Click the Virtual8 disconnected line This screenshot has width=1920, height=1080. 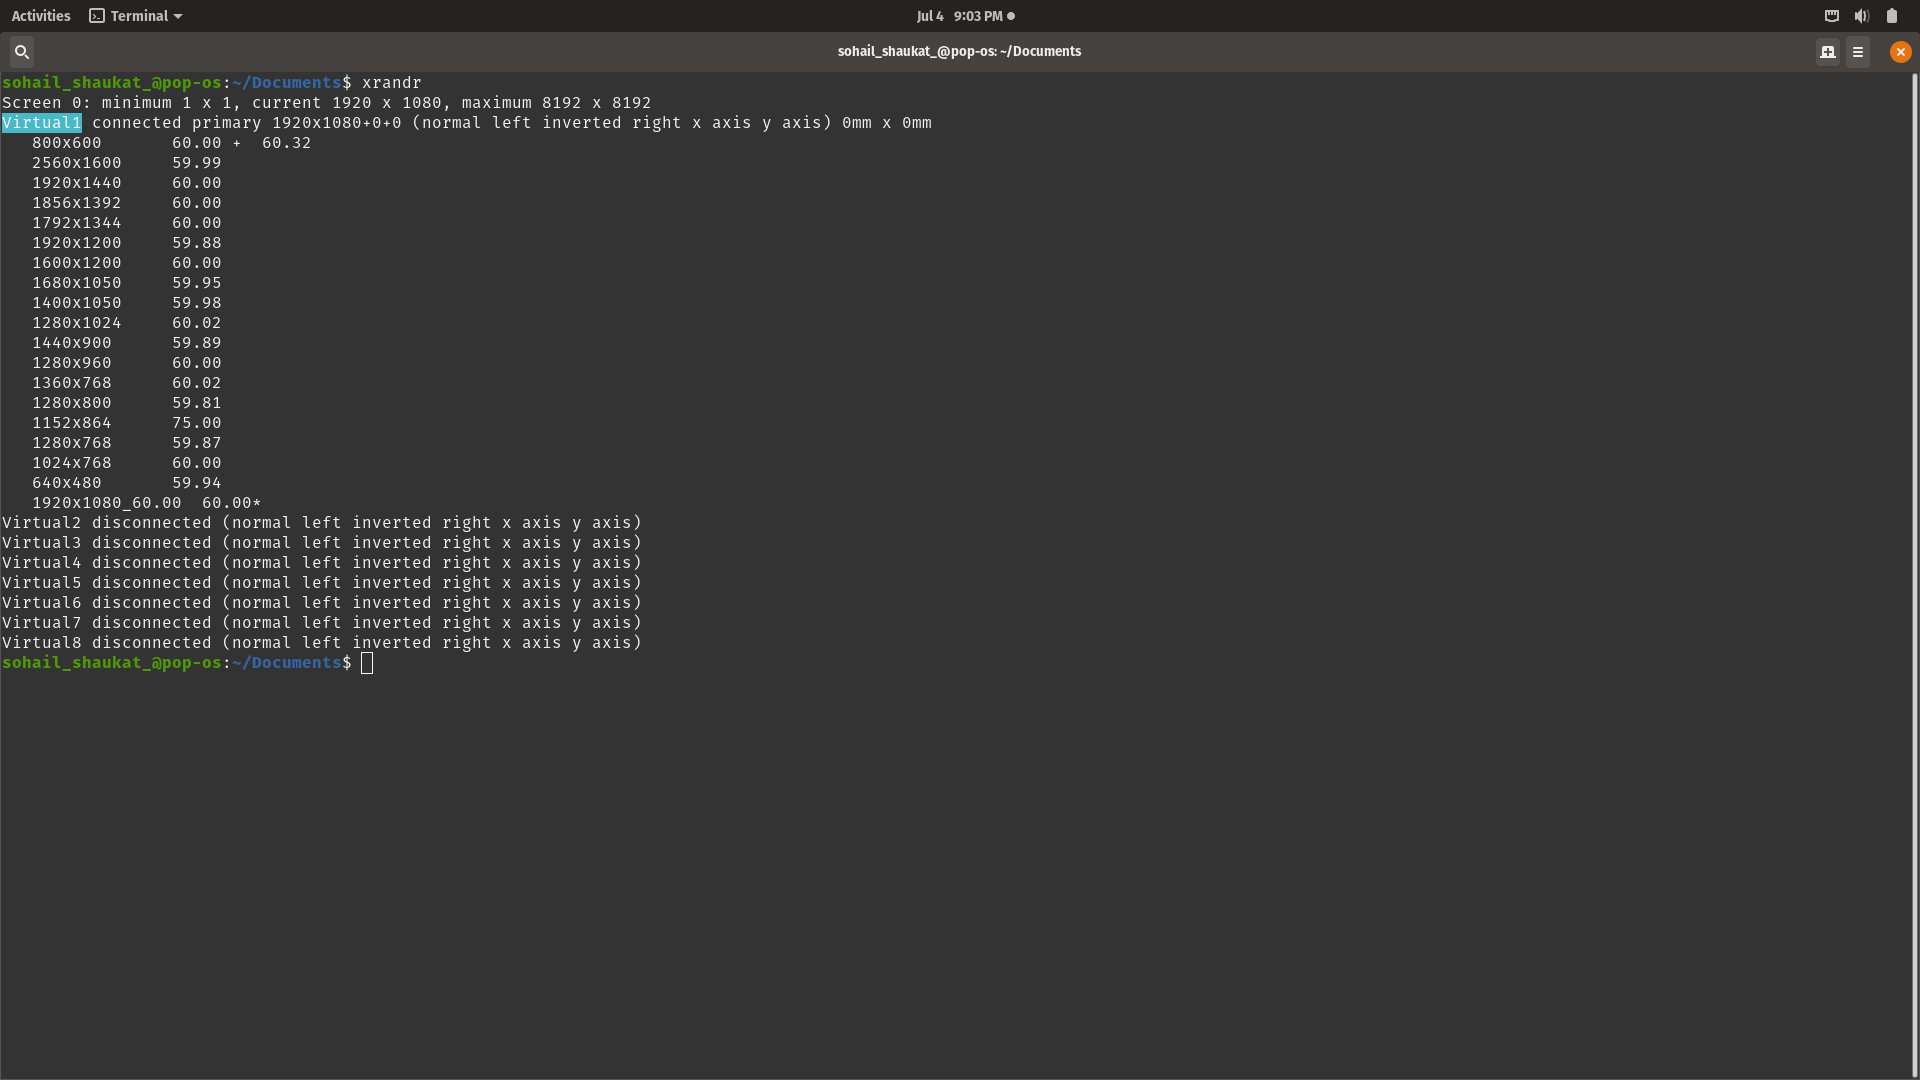322,643
